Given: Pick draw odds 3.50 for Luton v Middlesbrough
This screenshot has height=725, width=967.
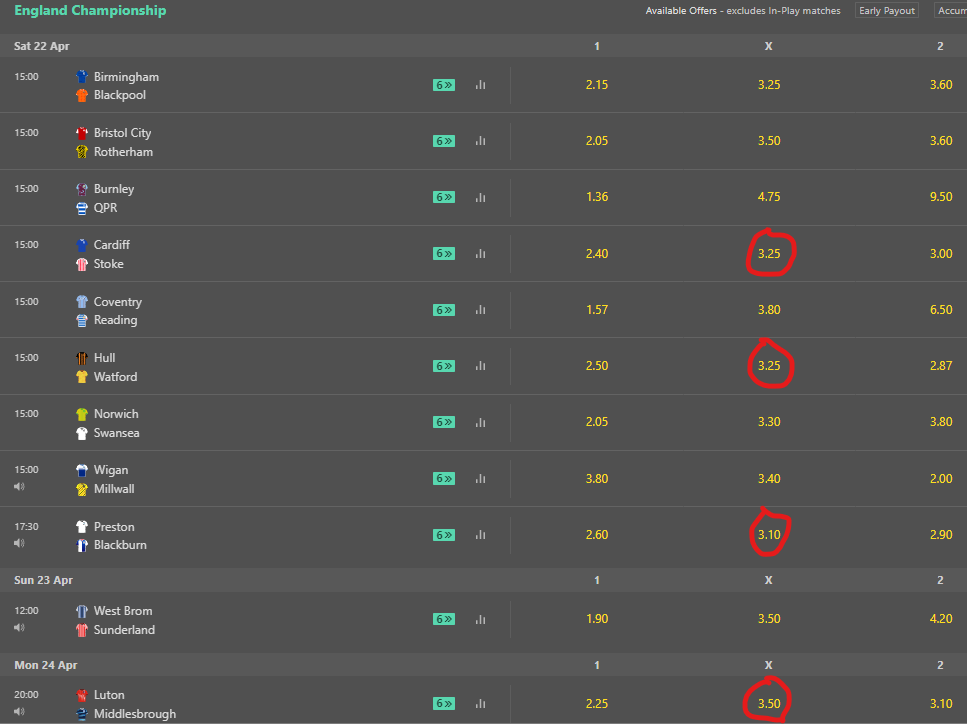Looking at the screenshot, I should pos(769,703).
